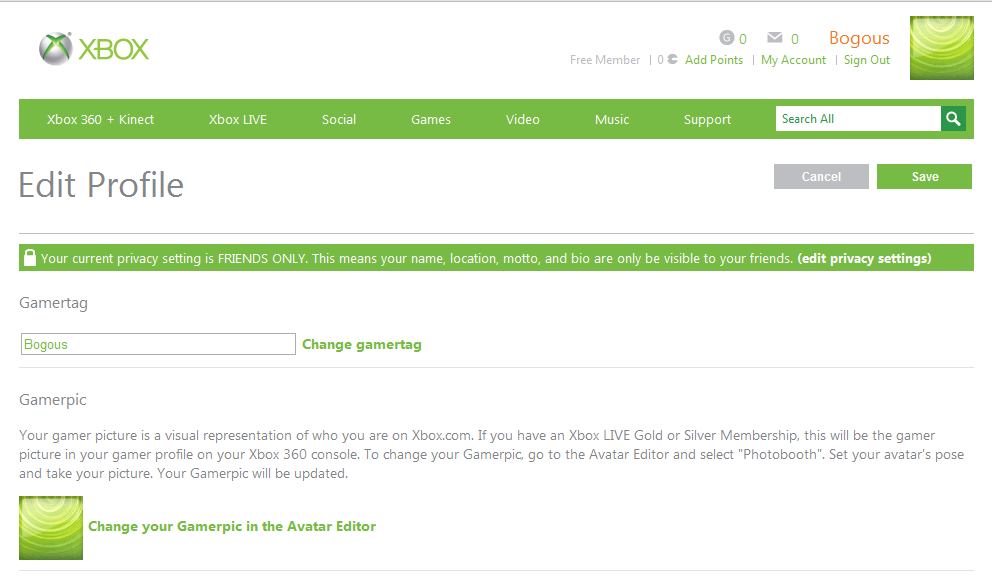Screen dimensions: 992x585
Task: Open My Account
Action: [793, 59]
